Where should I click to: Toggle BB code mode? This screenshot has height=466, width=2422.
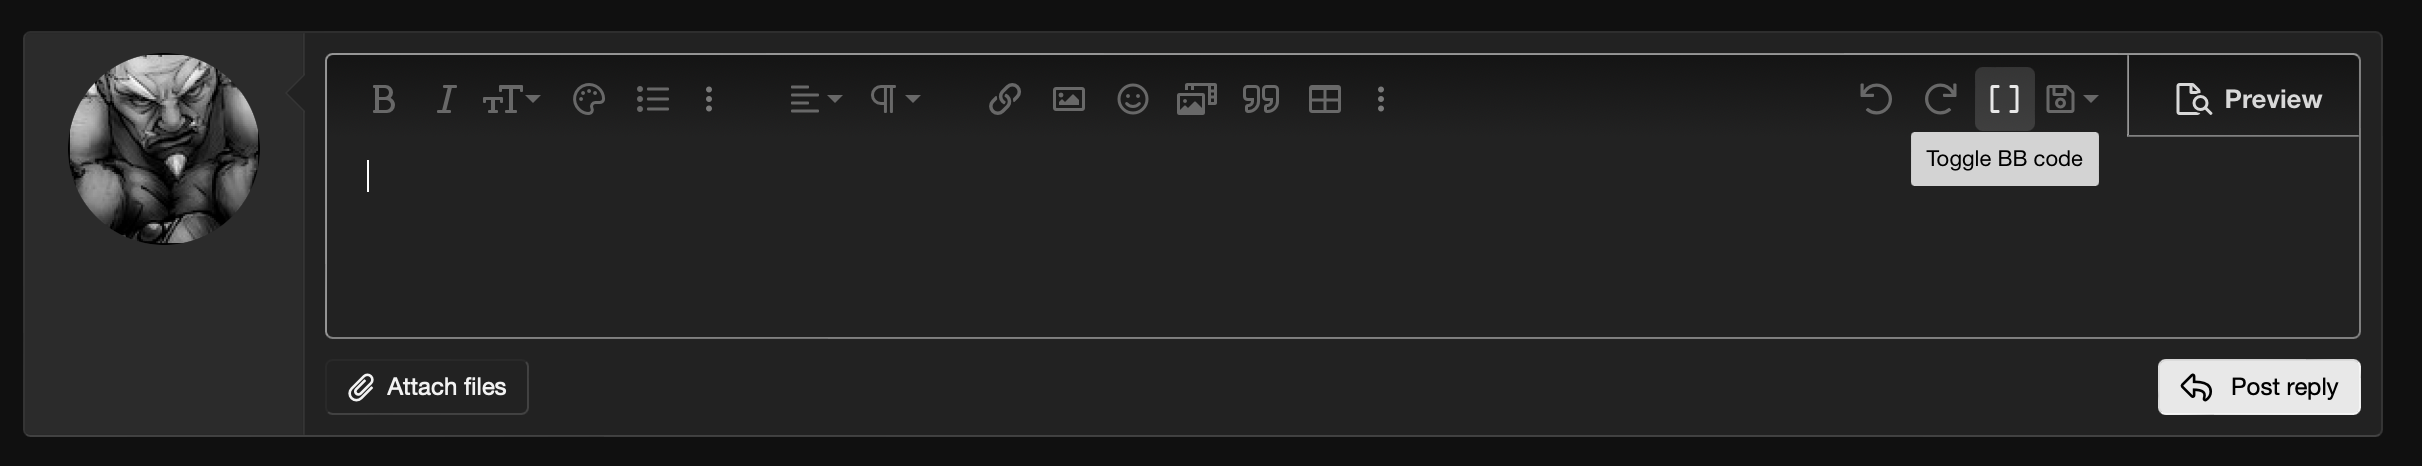(x=2004, y=99)
